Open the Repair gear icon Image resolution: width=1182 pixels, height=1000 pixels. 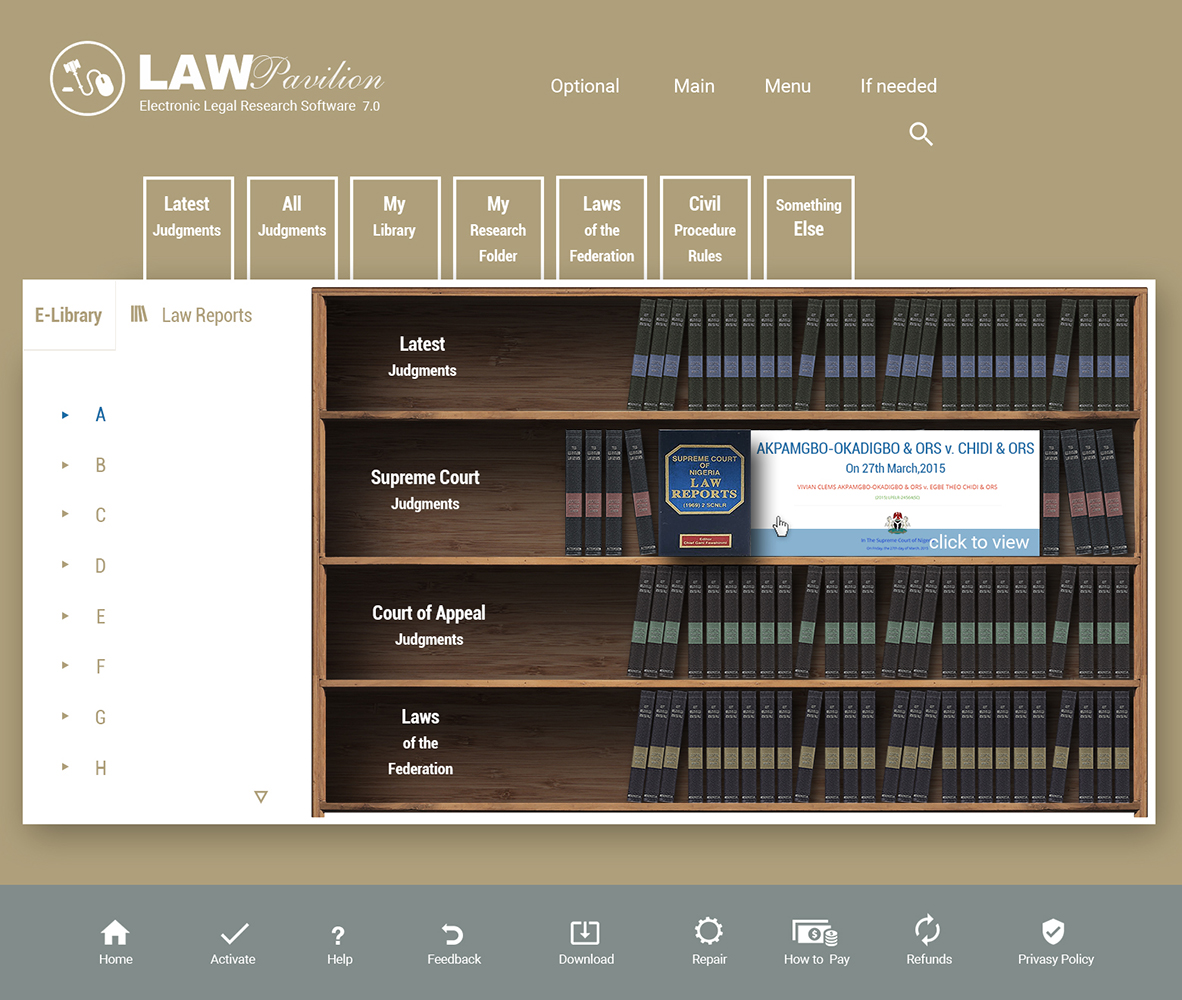709,932
